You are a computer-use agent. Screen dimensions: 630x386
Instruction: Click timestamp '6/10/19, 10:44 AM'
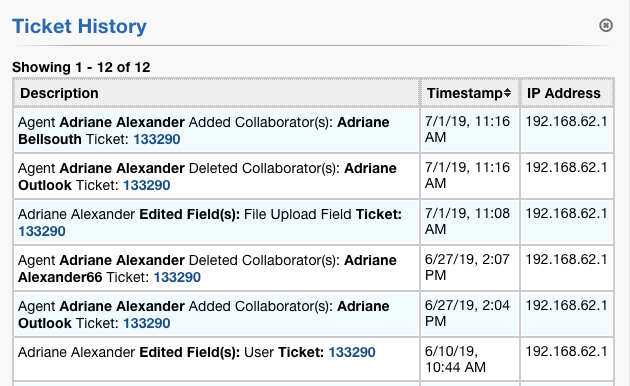tap(455, 359)
